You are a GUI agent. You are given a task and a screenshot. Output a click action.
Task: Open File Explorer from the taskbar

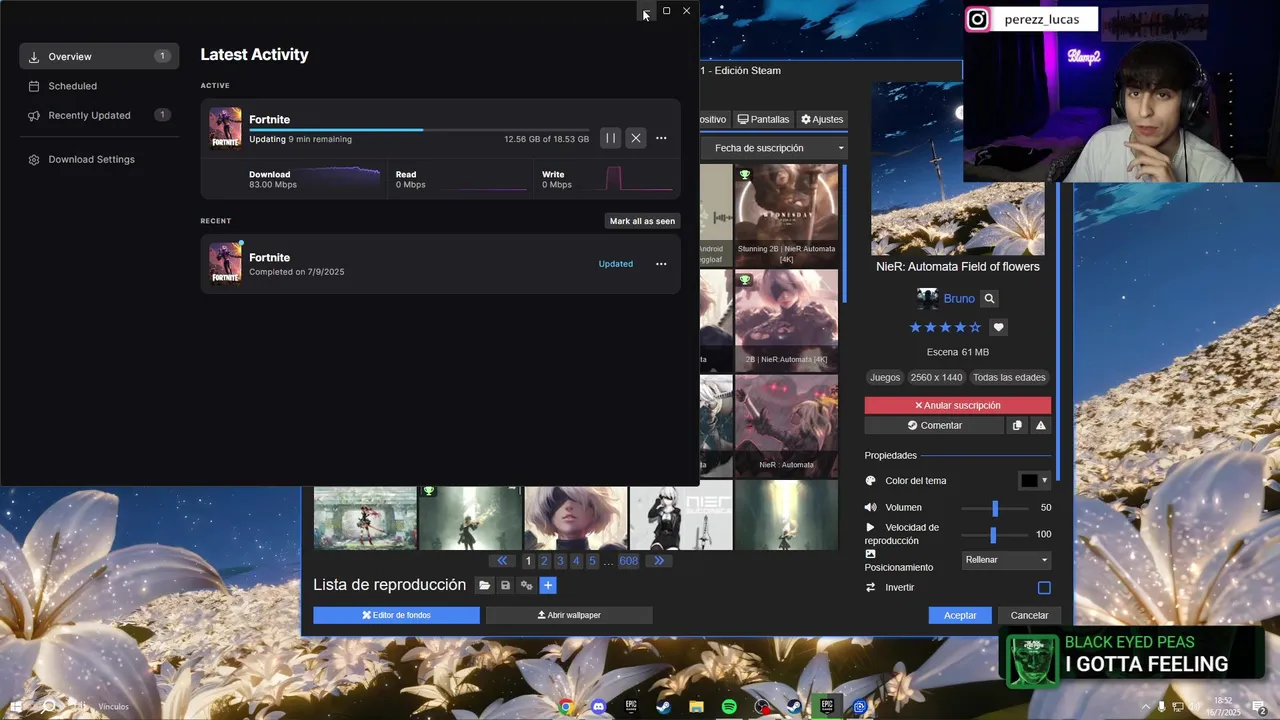[x=696, y=707]
